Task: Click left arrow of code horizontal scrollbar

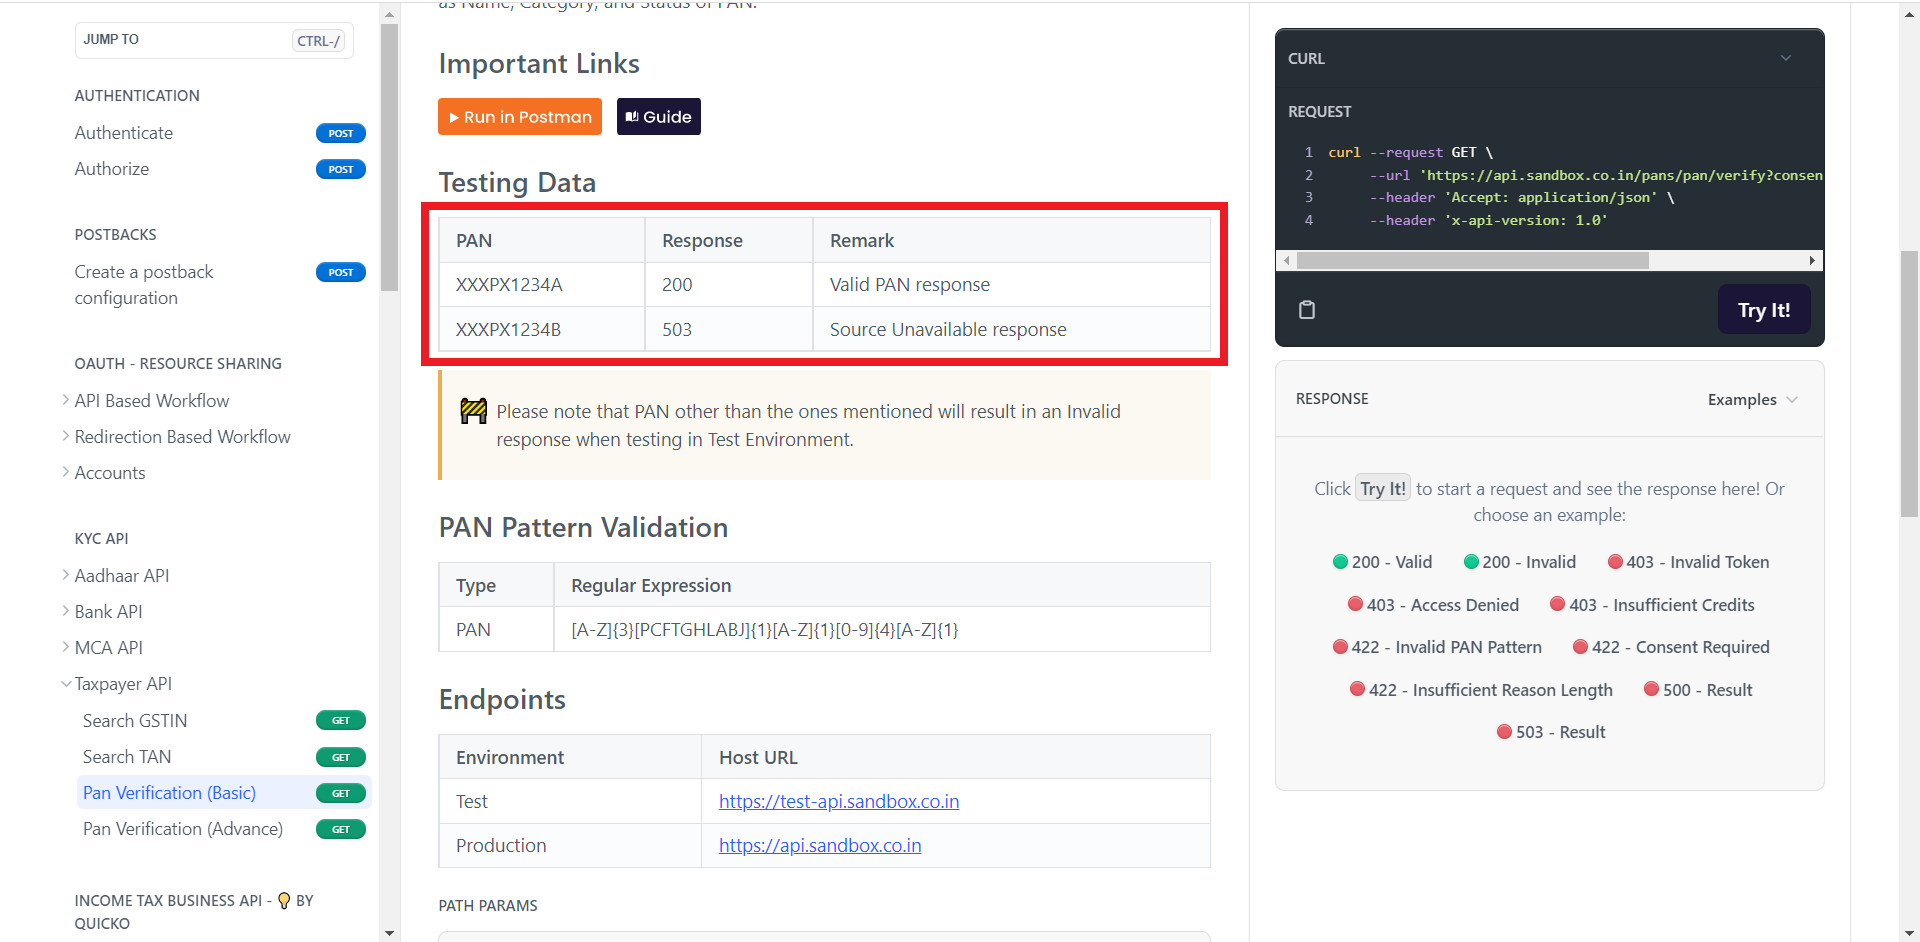Action: pos(1287,261)
